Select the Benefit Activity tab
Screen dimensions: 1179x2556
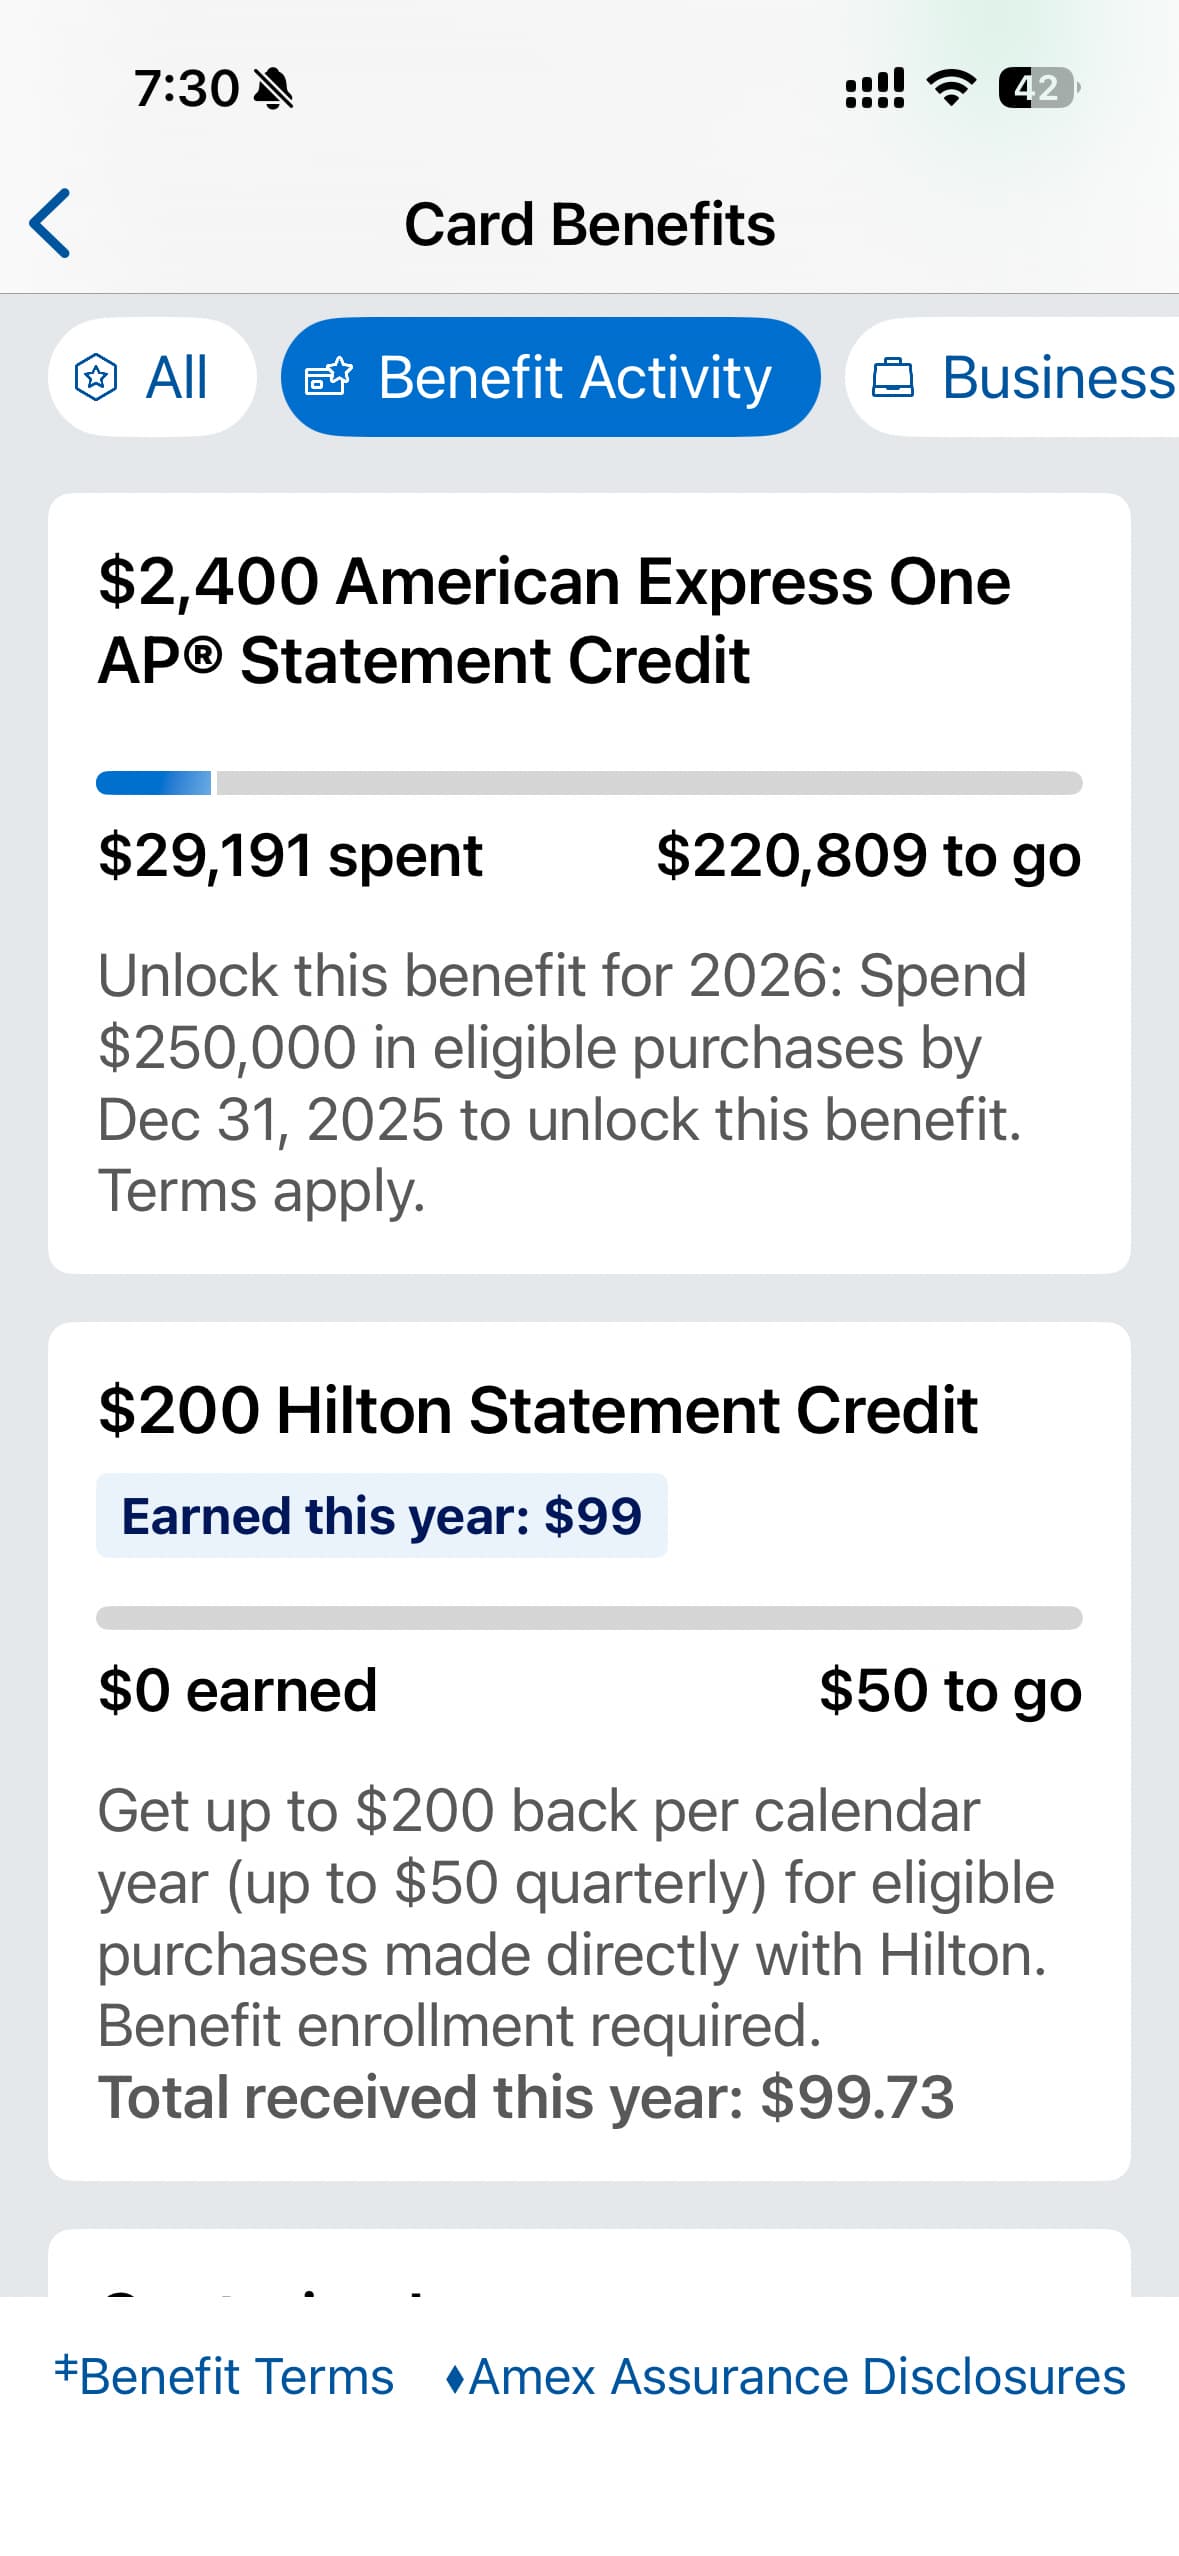coord(550,377)
